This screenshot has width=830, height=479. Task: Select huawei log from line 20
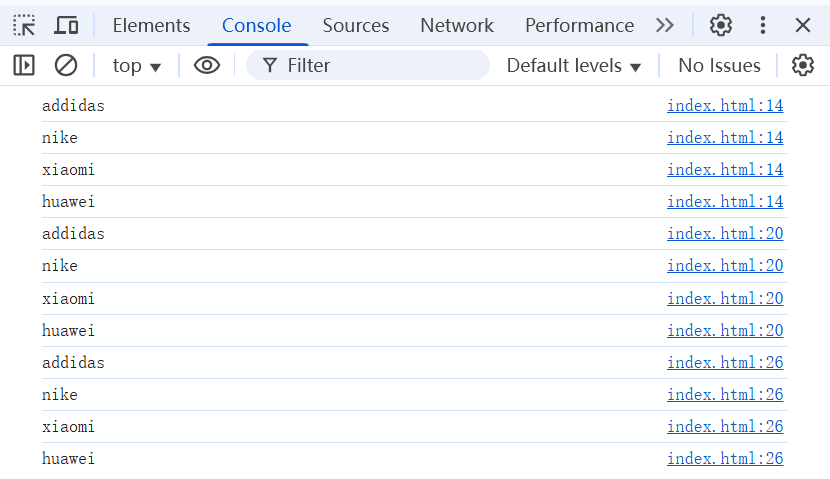pos(68,331)
